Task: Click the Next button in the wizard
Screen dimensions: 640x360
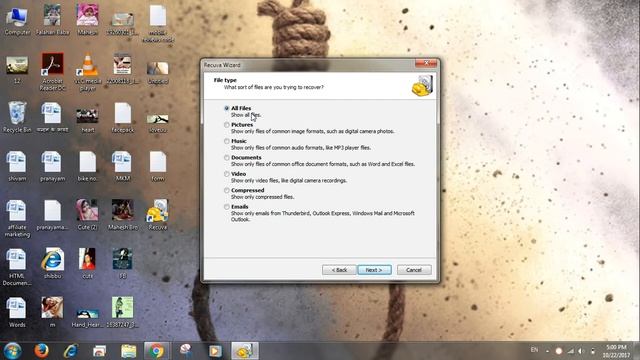Action: tap(374, 270)
